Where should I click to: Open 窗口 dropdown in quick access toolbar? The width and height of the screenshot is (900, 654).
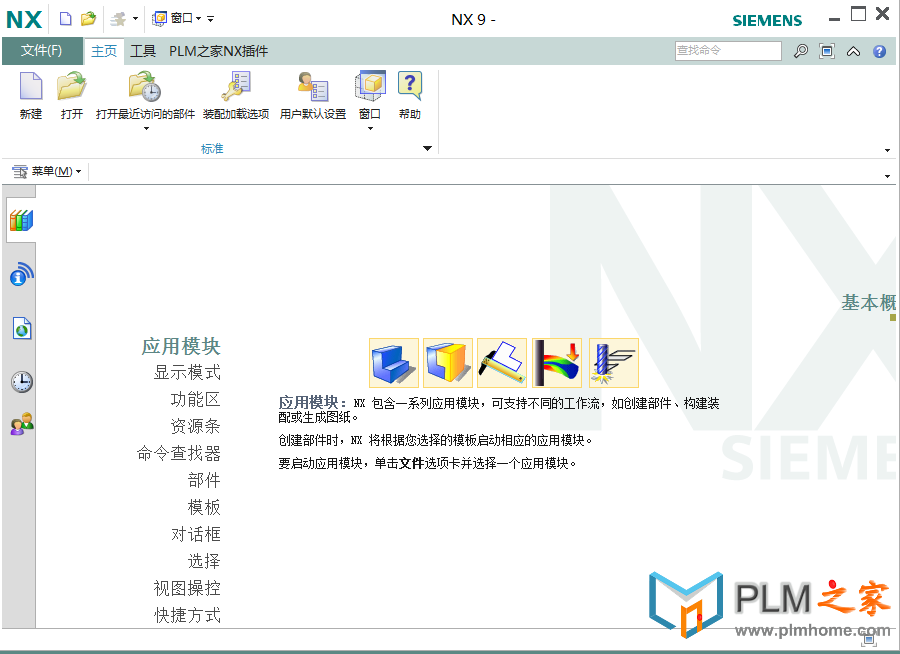point(199,19)
